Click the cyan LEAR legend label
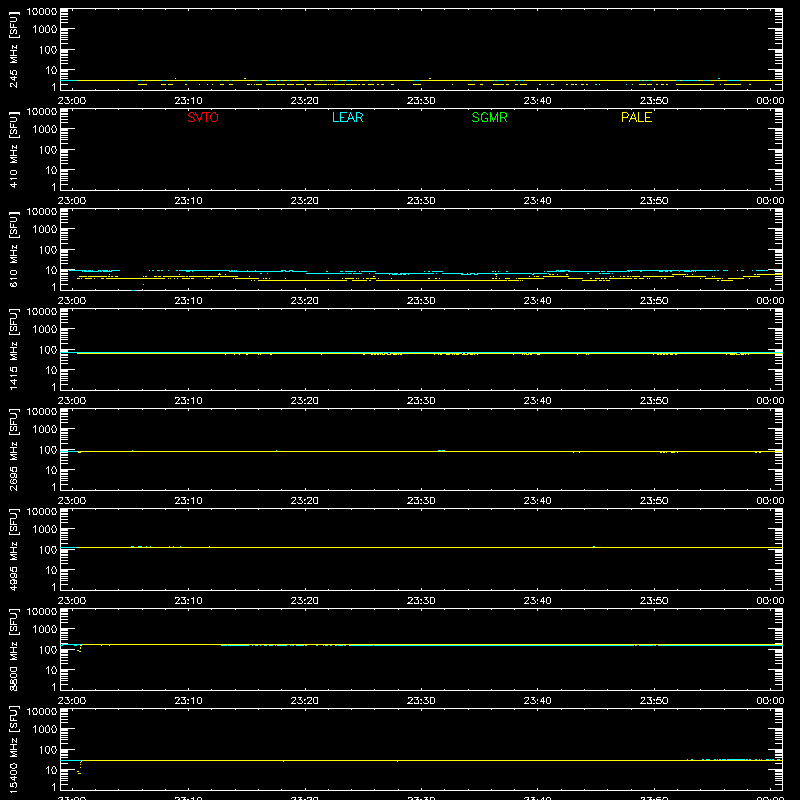800x800 pixels. pyautogui.click(x=347, y=117)
